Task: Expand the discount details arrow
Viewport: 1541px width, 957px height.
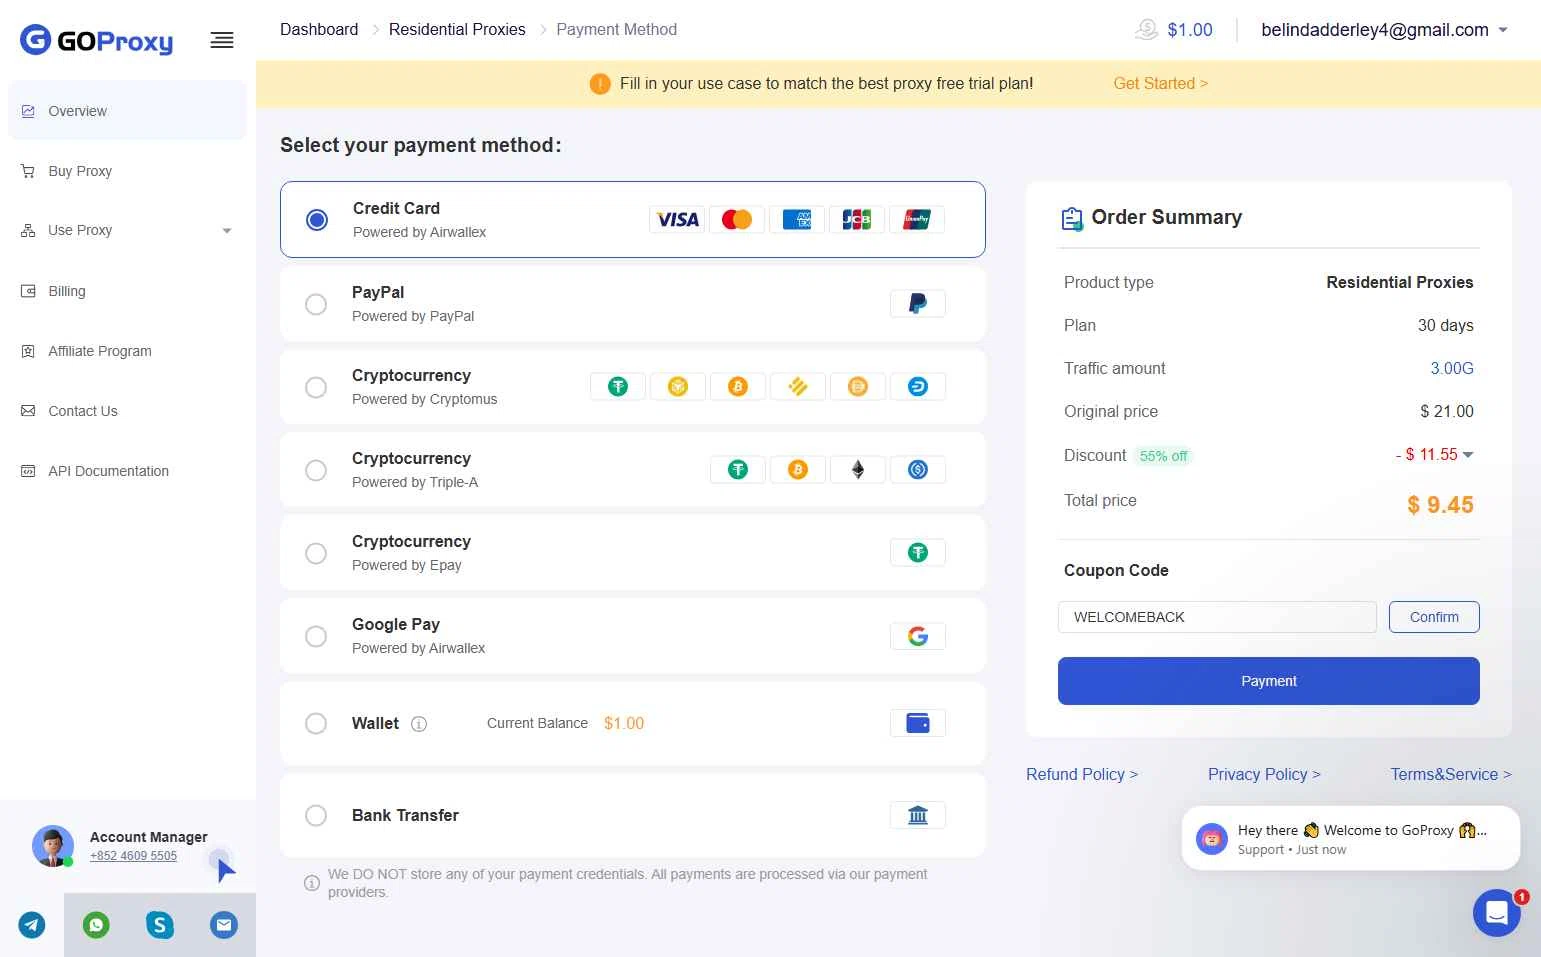Action: pos(1468,455)
